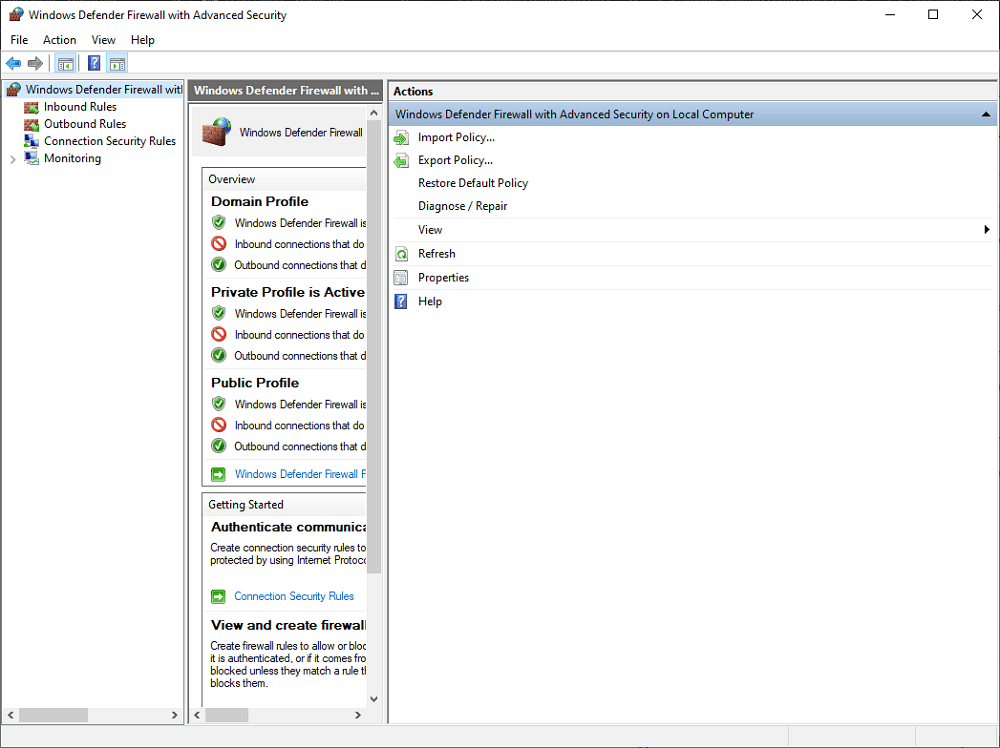Click the Monitoring icon in the tree
The height and width of the screenshot is (748, 1000).
coord(31,158)
